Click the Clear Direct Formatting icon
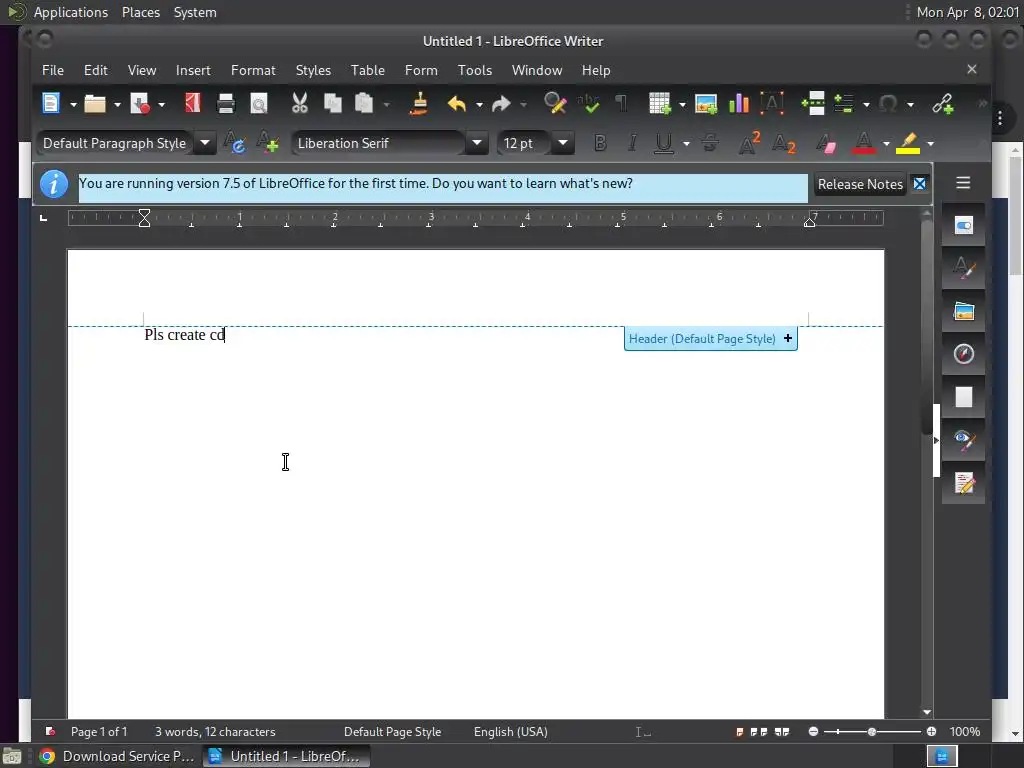The image size is (1024, 768). tap(825, 143)
